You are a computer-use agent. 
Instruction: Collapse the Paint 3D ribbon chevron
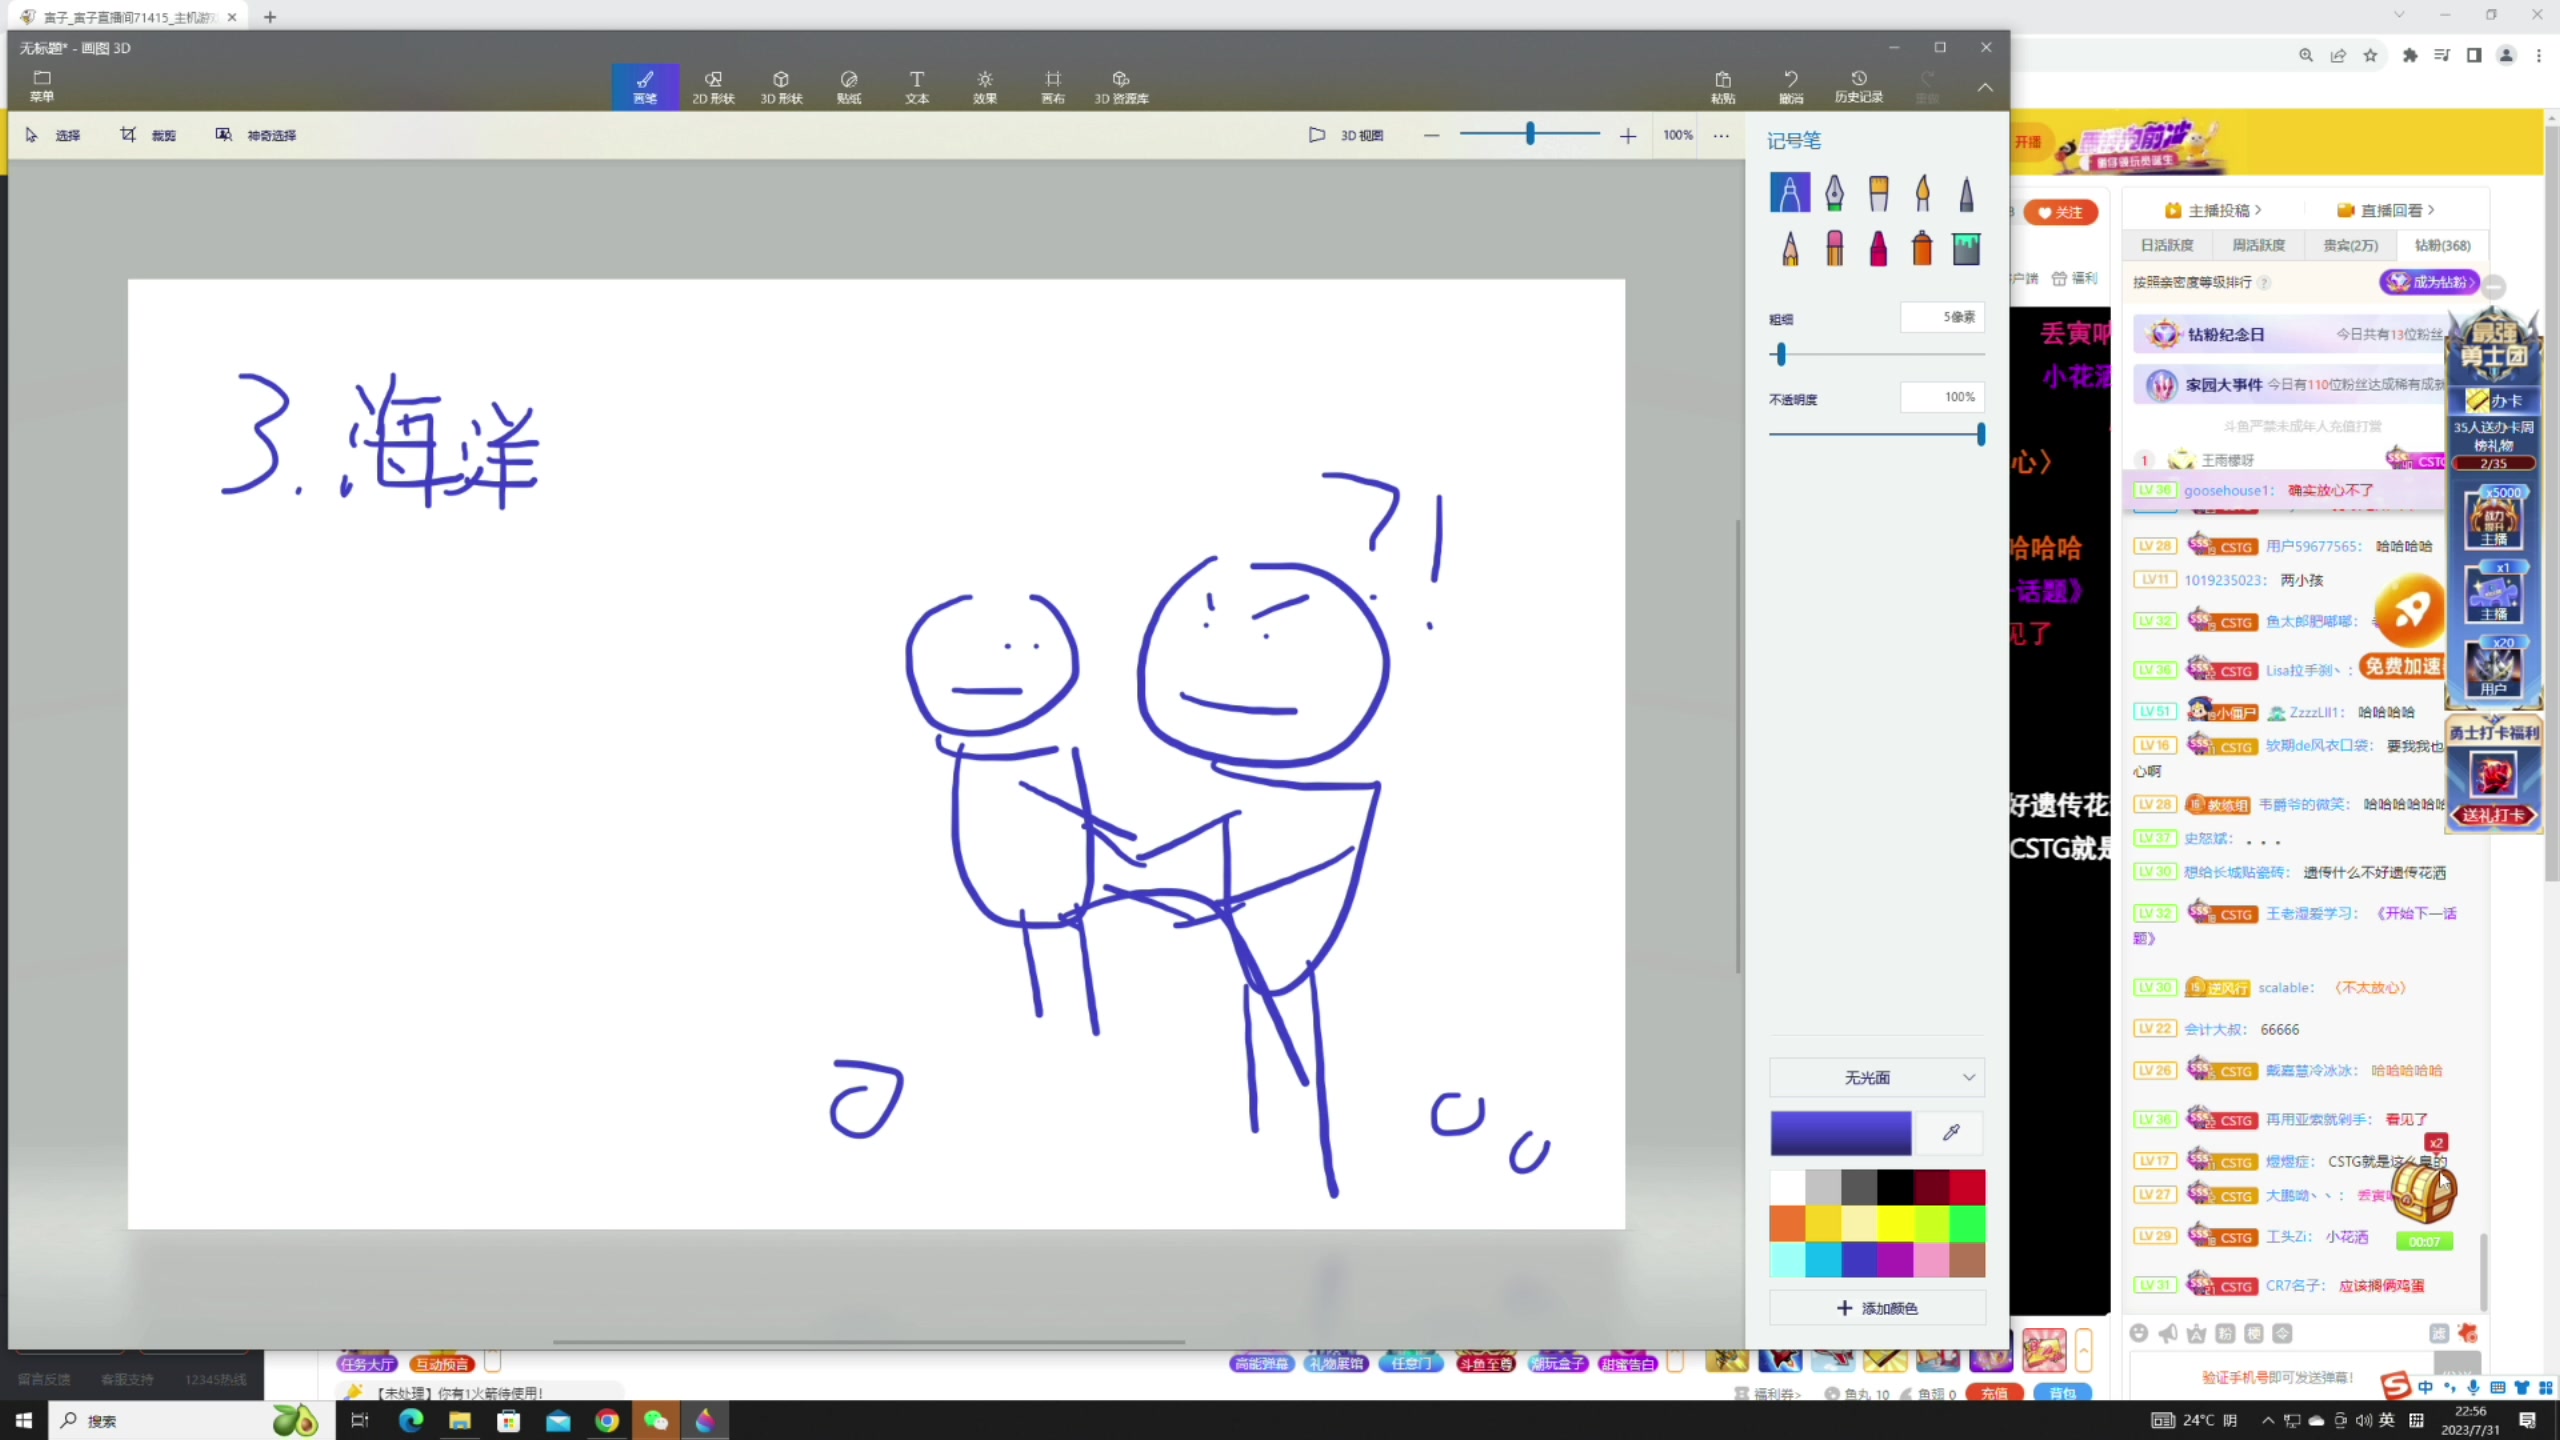1985,88
